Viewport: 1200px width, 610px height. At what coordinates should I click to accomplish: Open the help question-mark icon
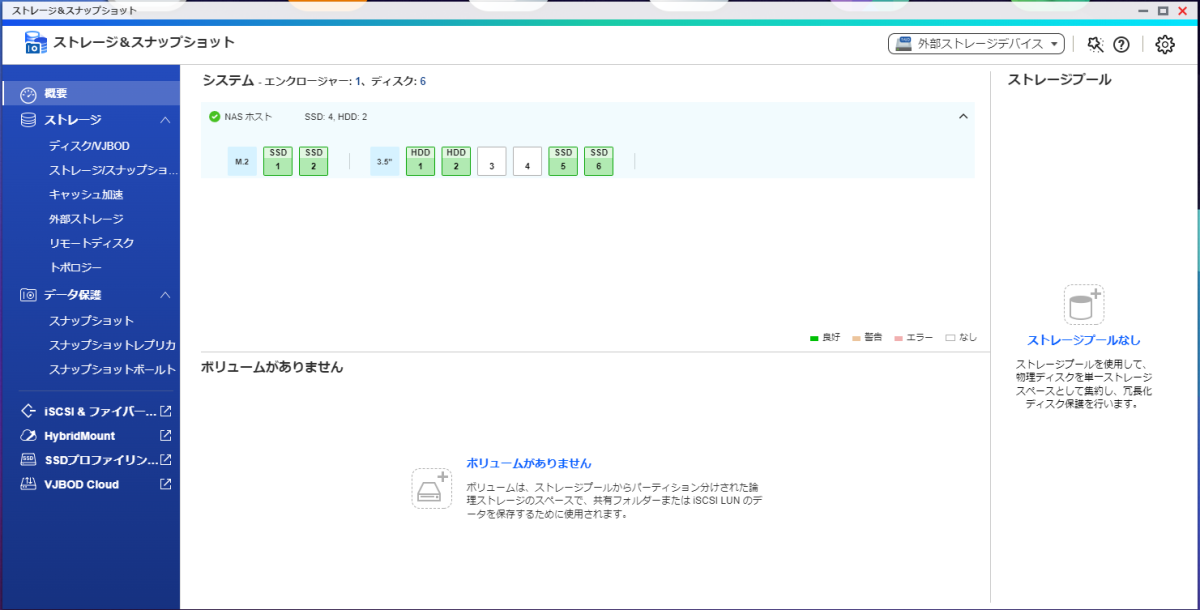pyautogui.click(x=1121, y=44)
